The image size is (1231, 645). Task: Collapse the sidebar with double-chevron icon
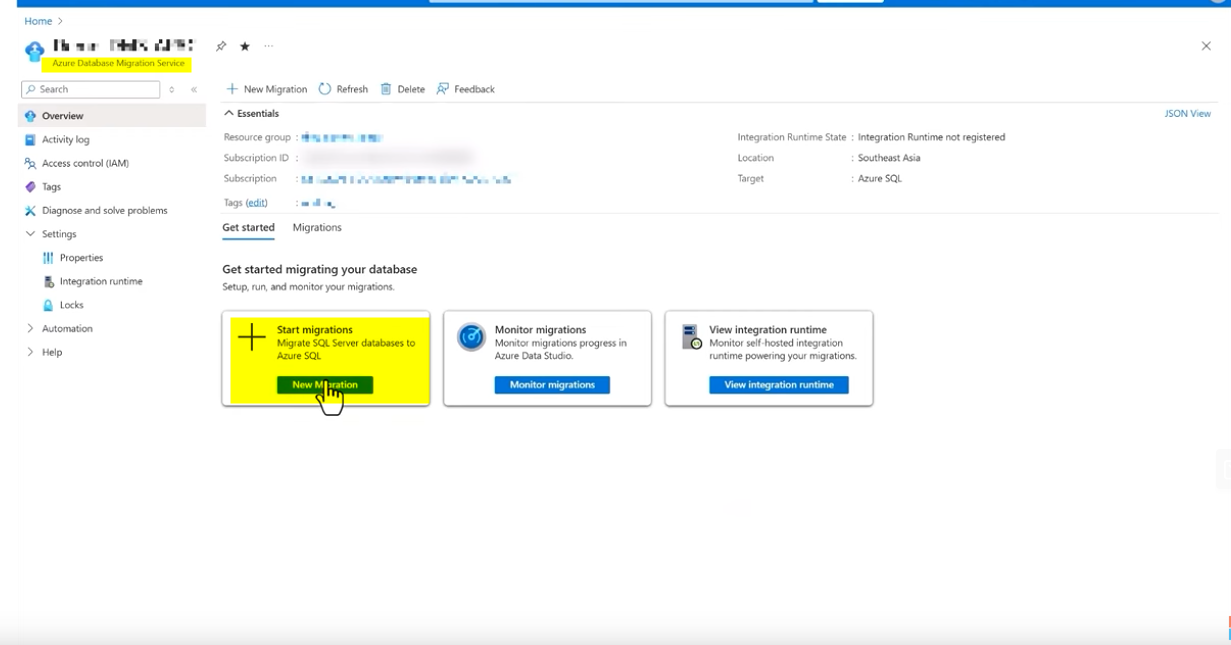pyautogui.click(x=194, y=90)
